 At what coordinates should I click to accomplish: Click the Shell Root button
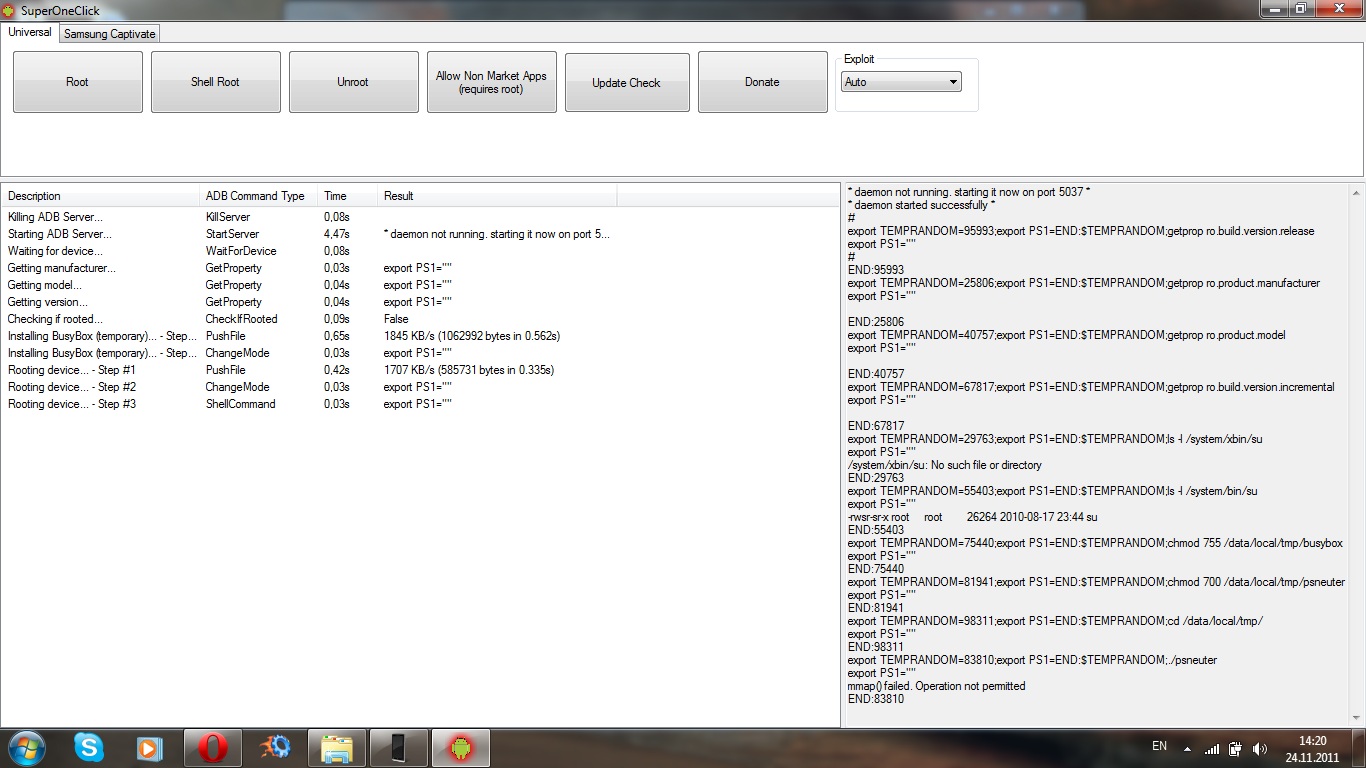pos(215,82)
